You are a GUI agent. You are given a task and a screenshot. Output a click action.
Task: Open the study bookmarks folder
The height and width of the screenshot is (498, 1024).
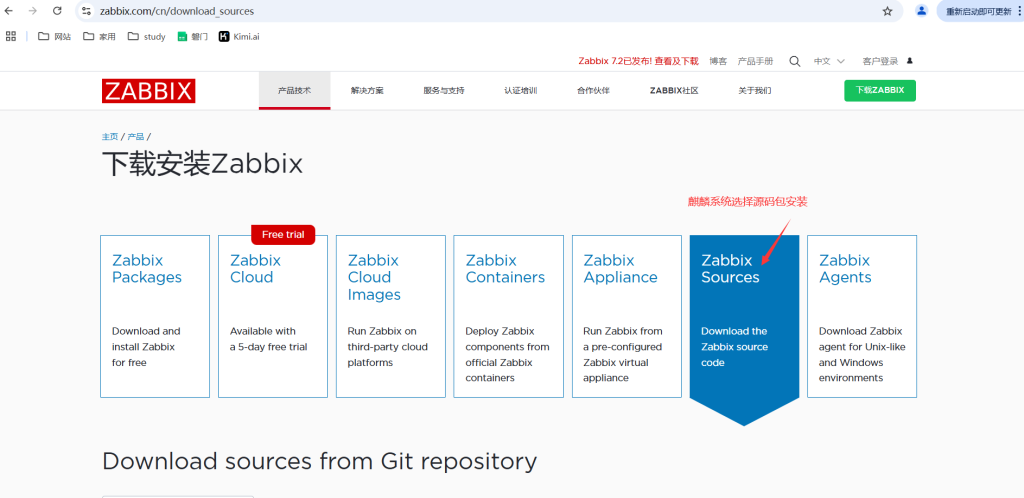point(147,36)
